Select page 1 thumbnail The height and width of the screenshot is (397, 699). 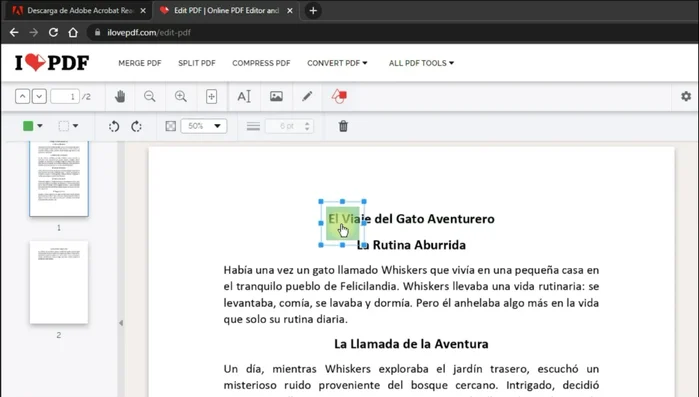(x=59, y=178)
